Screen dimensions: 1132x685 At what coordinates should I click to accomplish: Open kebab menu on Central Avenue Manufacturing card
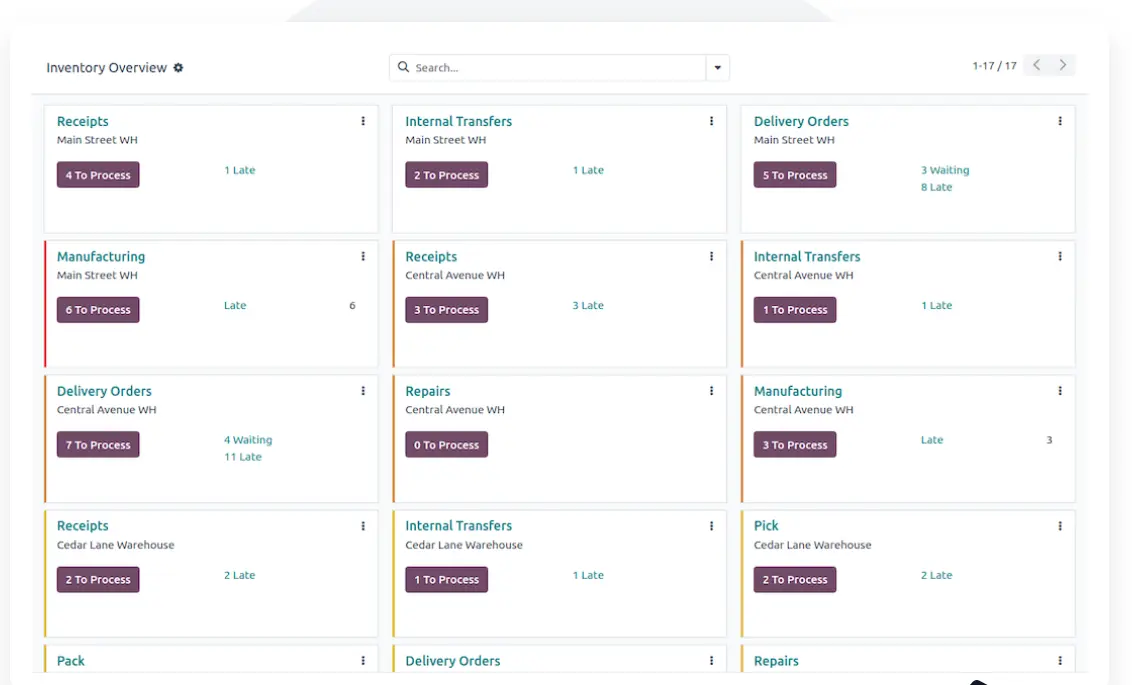point(1060,391)
